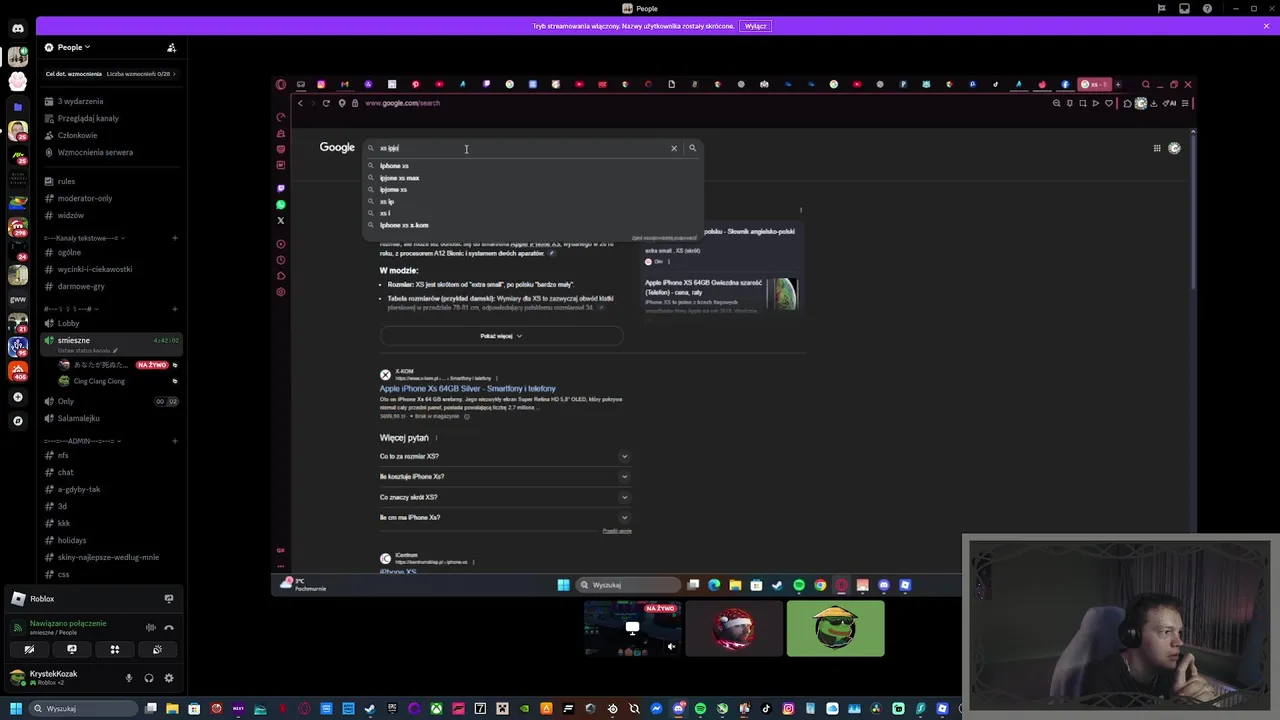
Task: Open the a-gdyby-tak channel
Action: click(79, 489)
